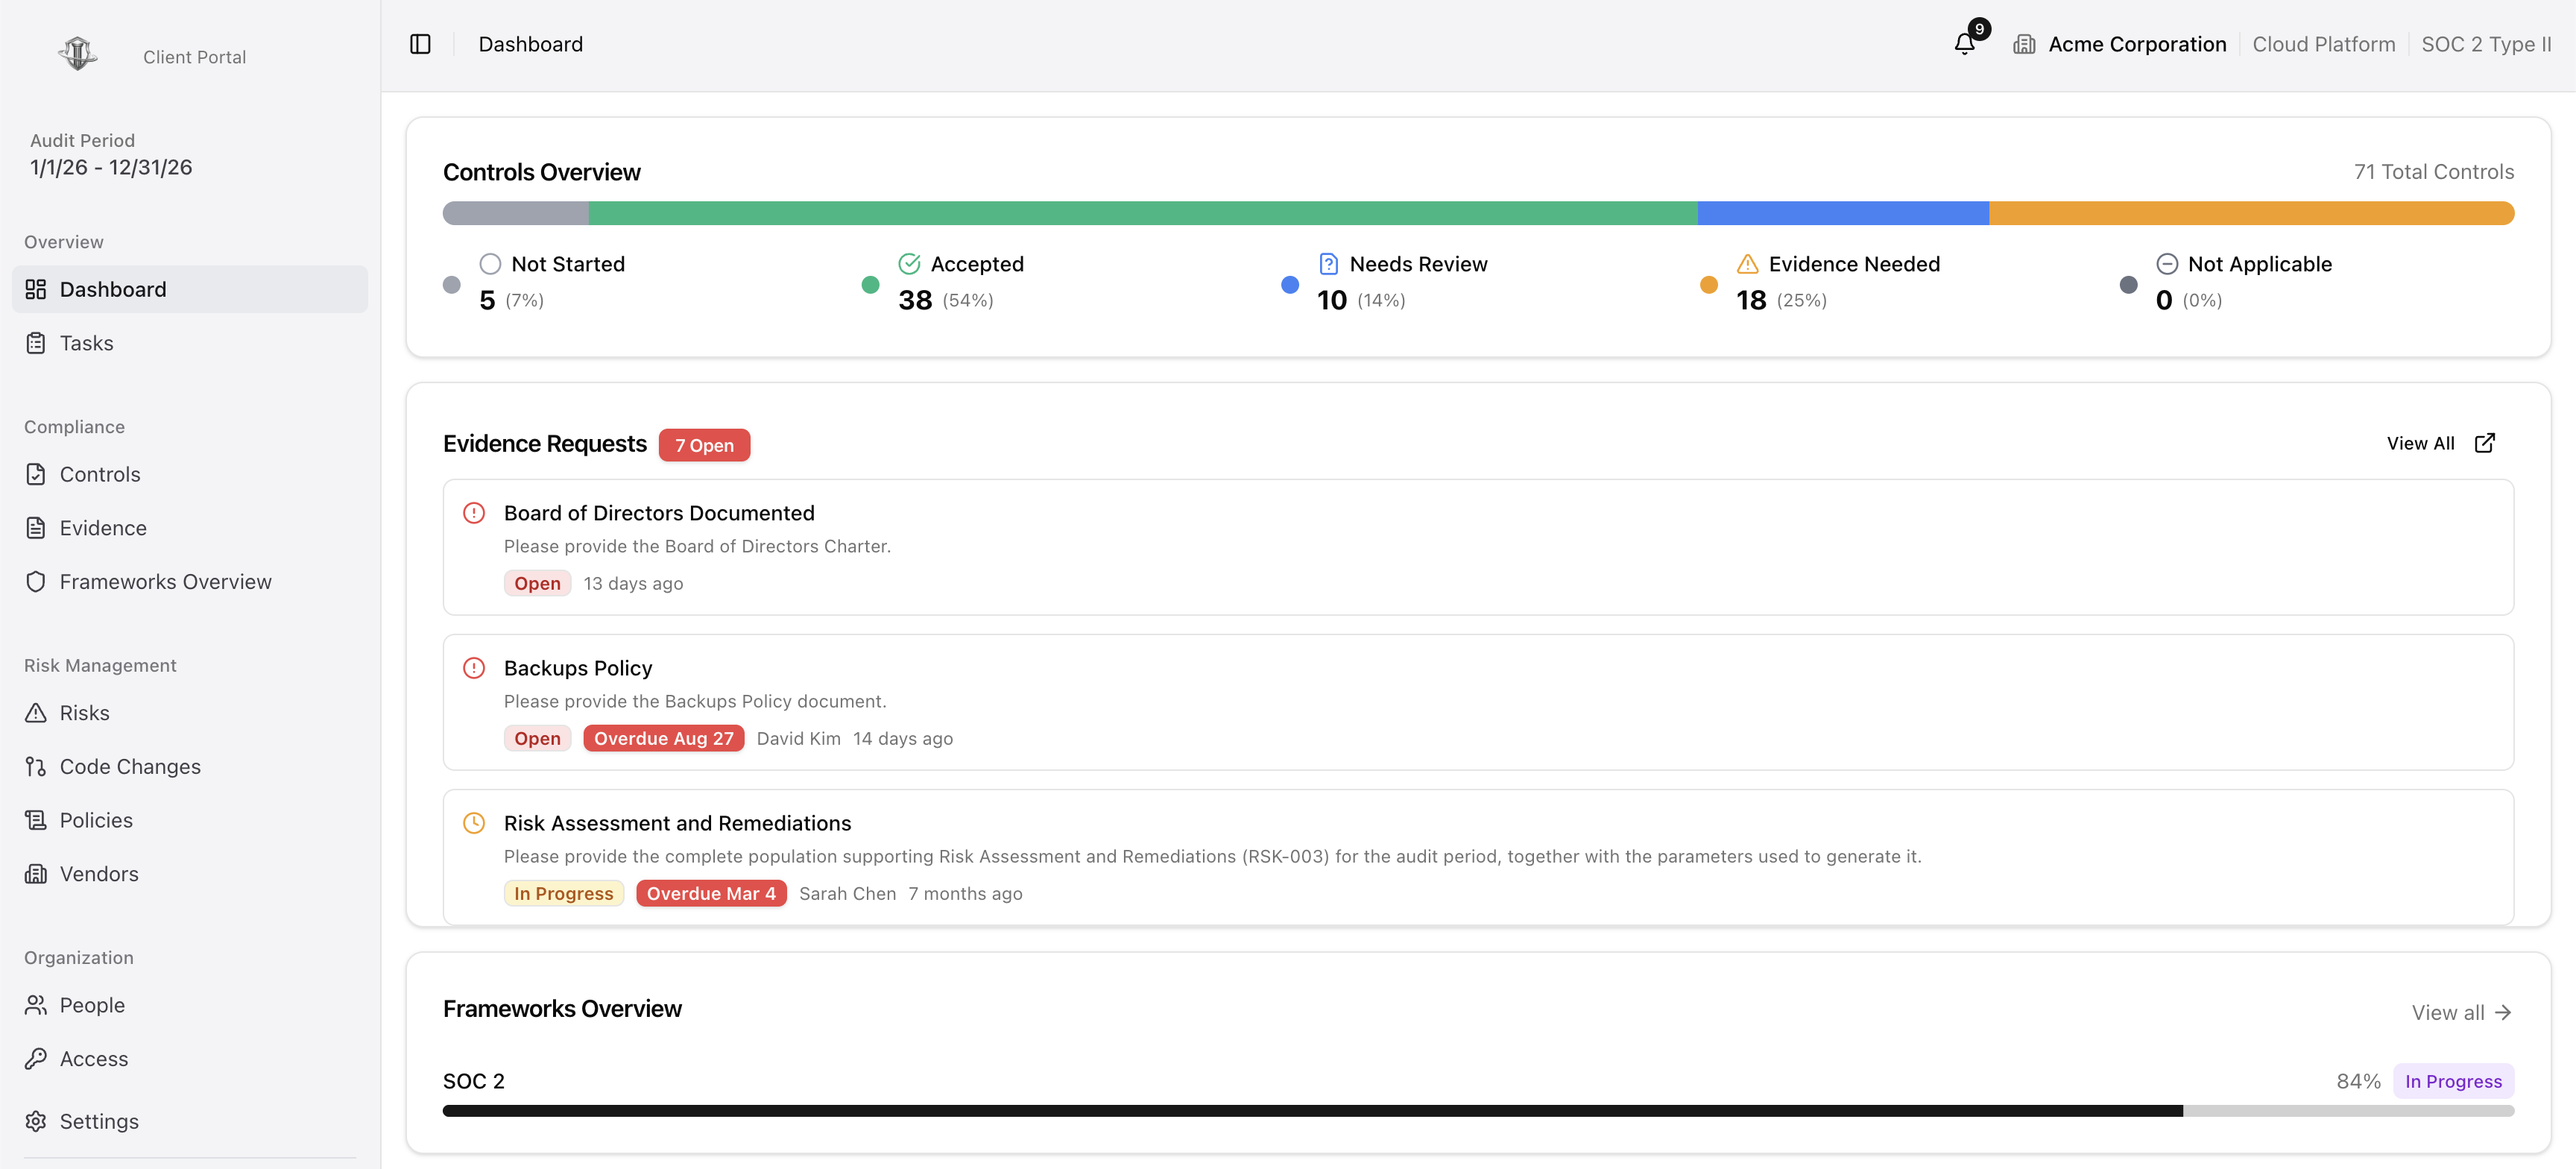Open Evidence in the sidebar
Viewport: 2576px width, 1169px height.
coord(190,528)
